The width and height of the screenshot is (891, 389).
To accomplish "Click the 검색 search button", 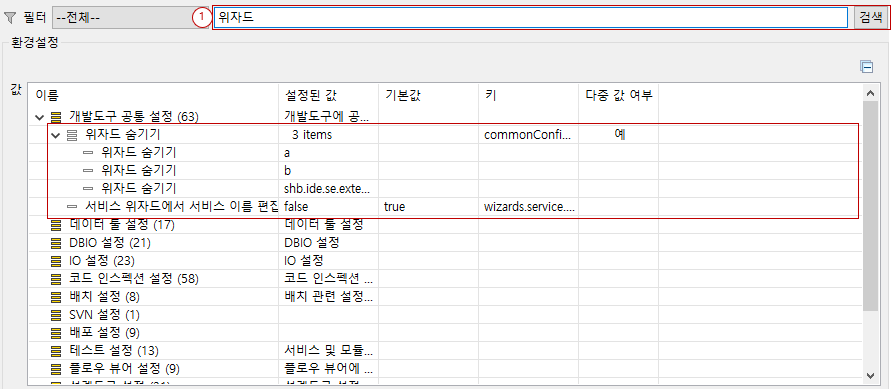I will tap(870, 18).
